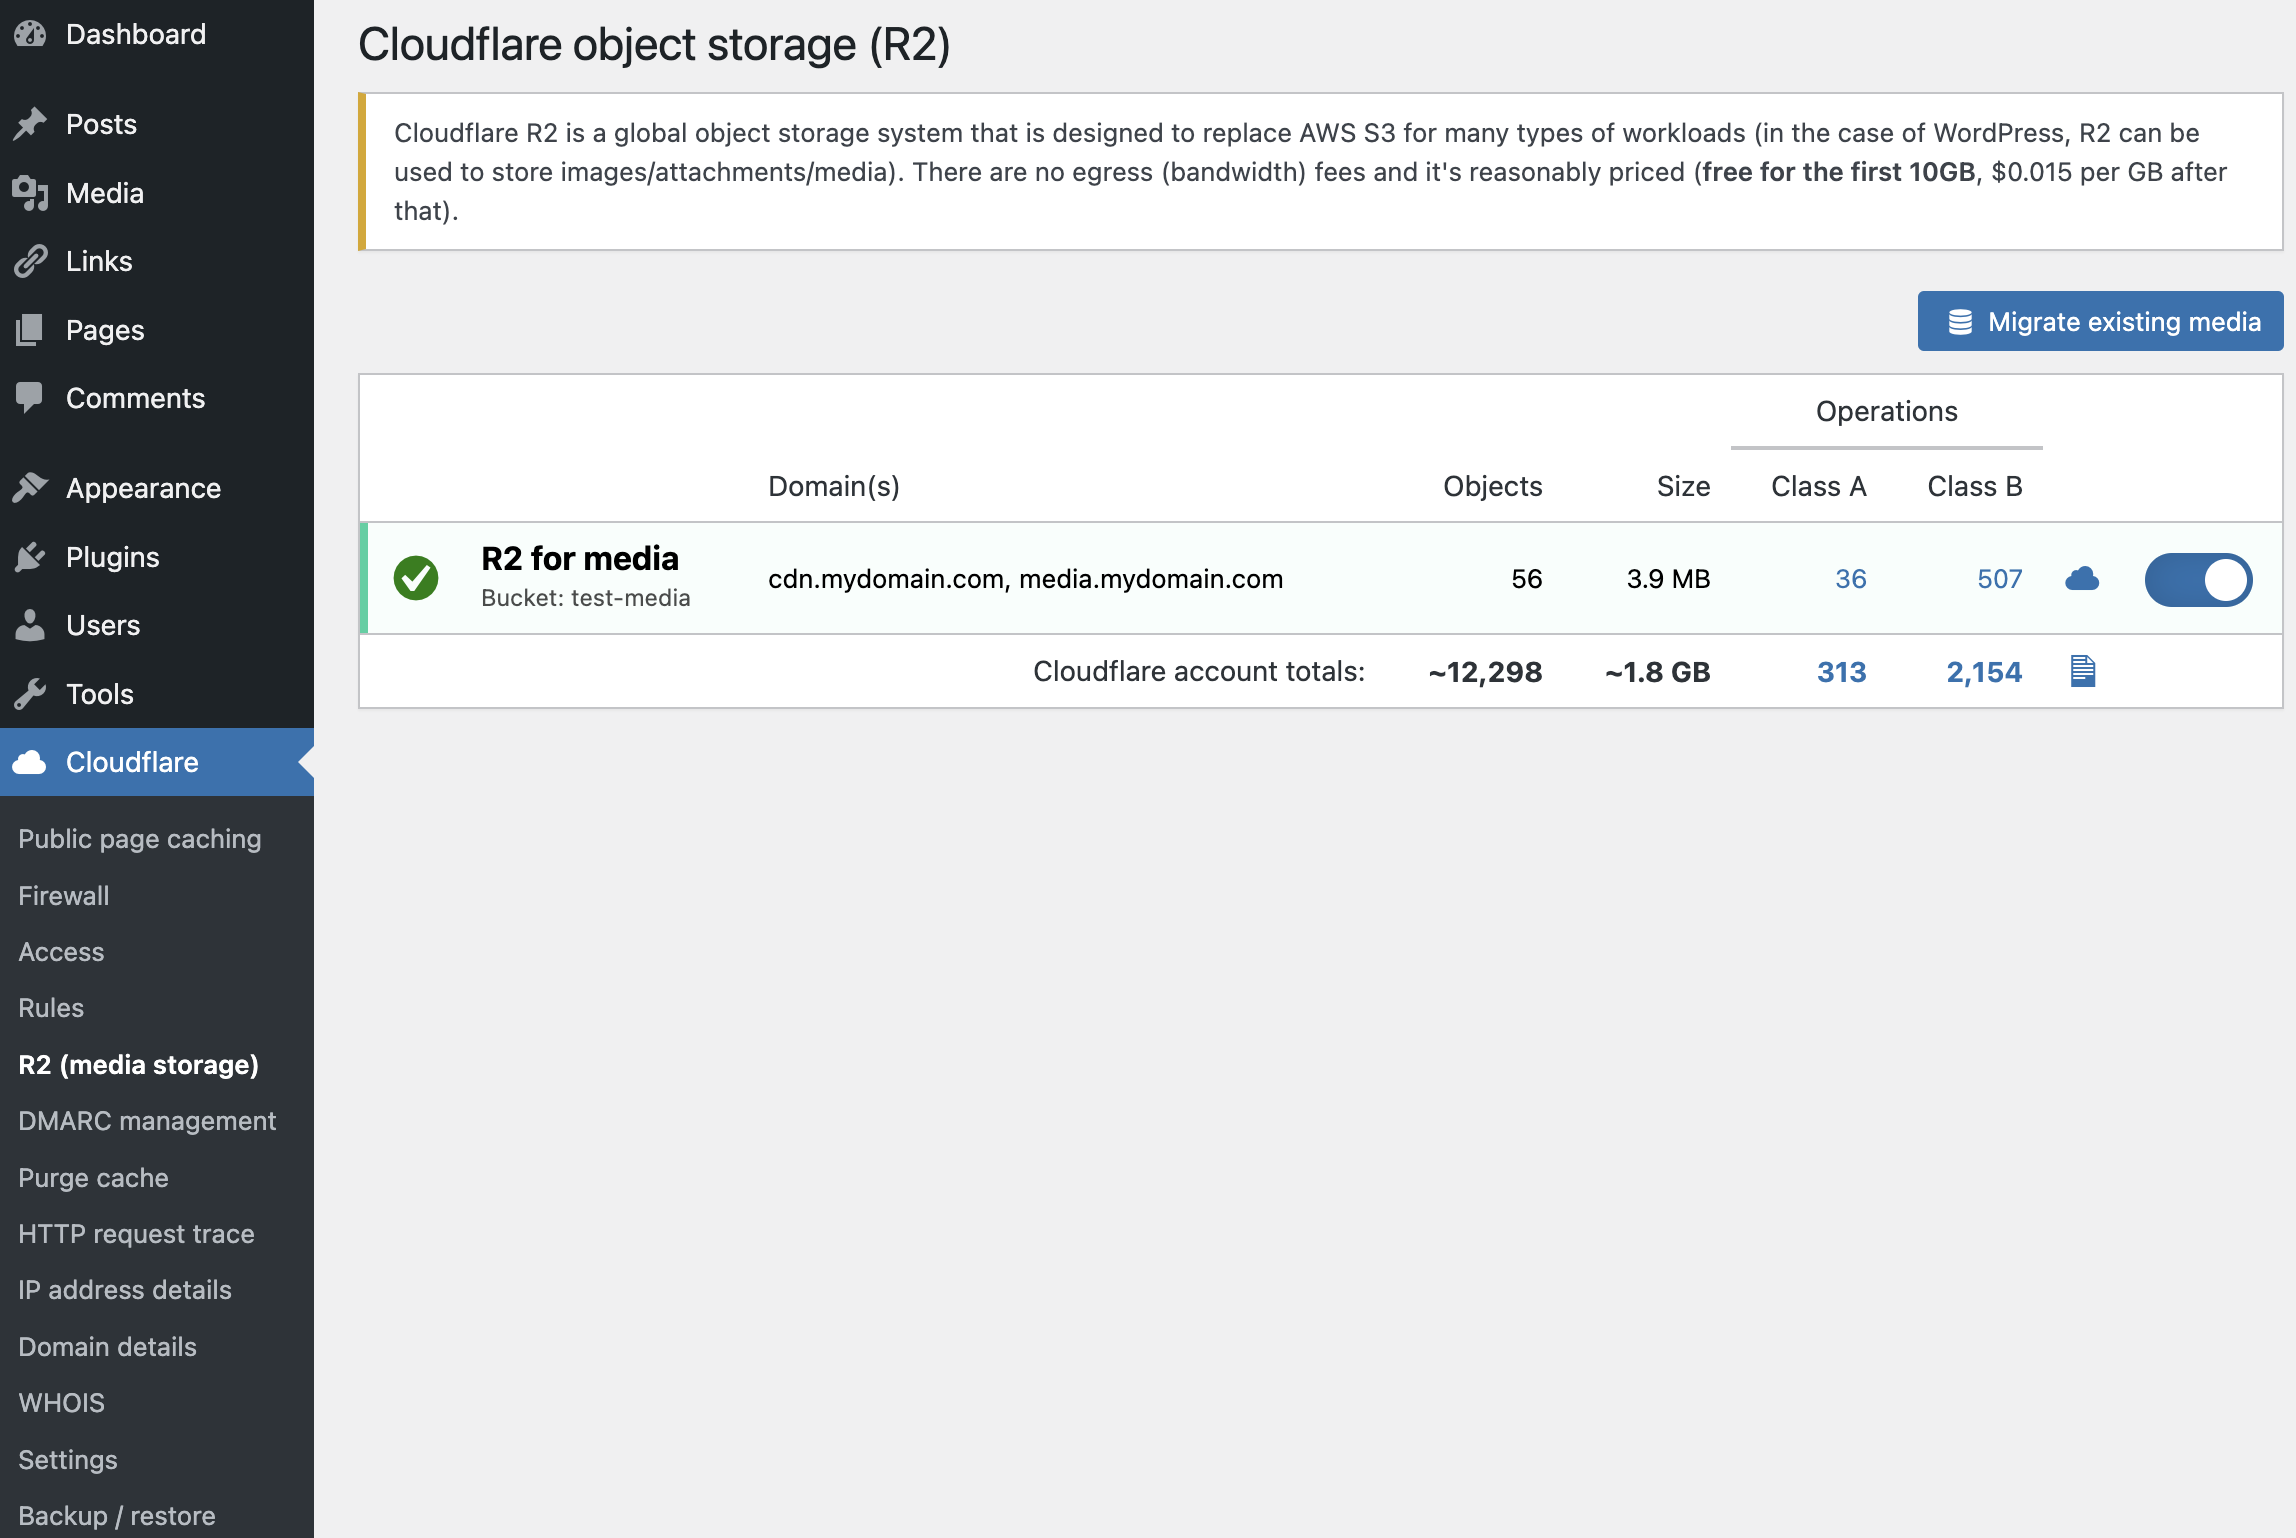
Task: Click the cloud icon beside the R2 toggle
Action: click(2083, 579)
